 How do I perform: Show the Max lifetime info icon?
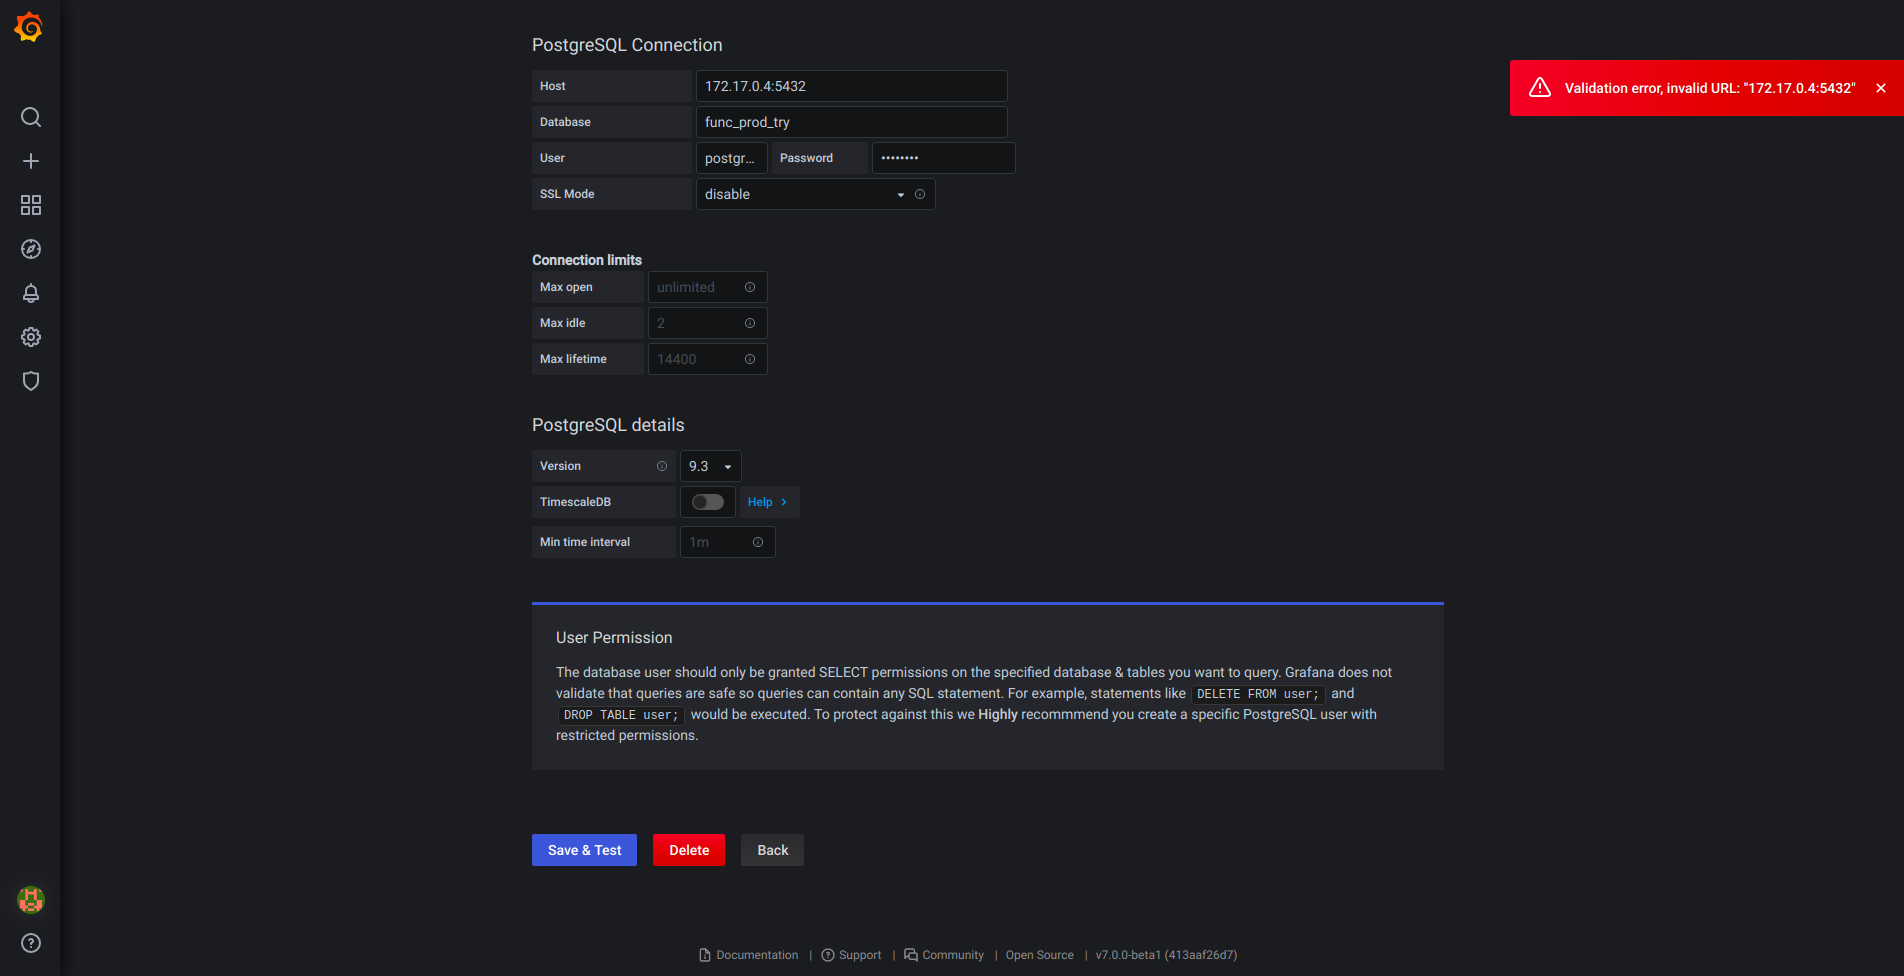point(750,359)
